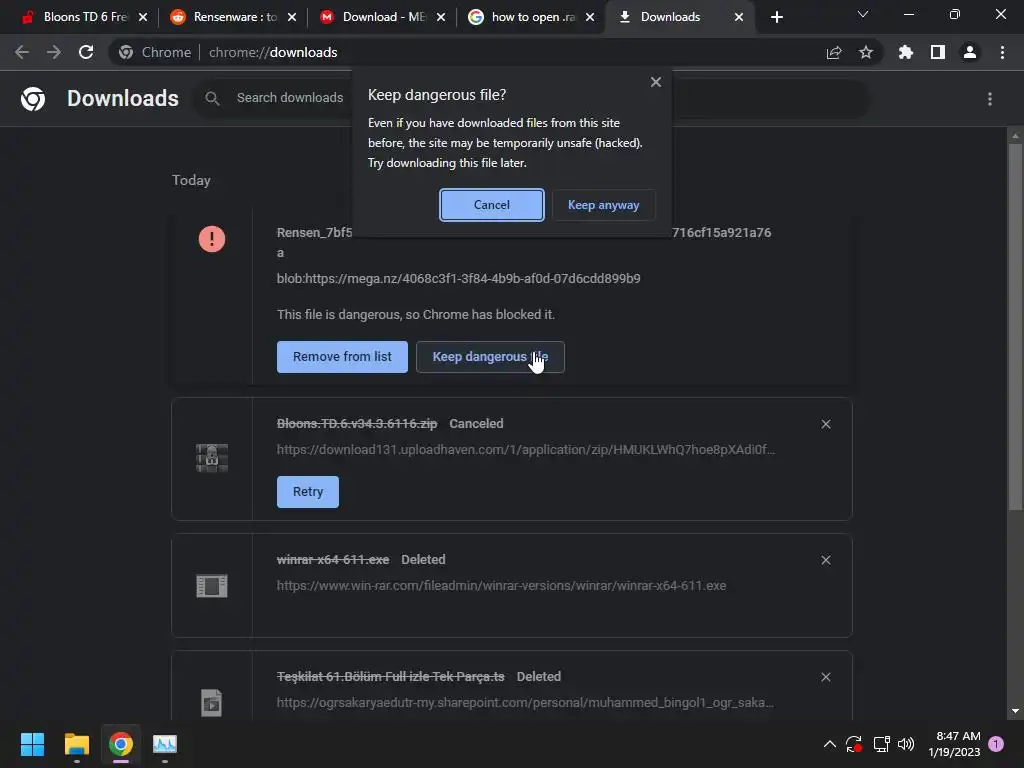Remove Teşkilat 61.Bölüm entry from list
This screenshot has height=768, width=1024.
(825, 677)
